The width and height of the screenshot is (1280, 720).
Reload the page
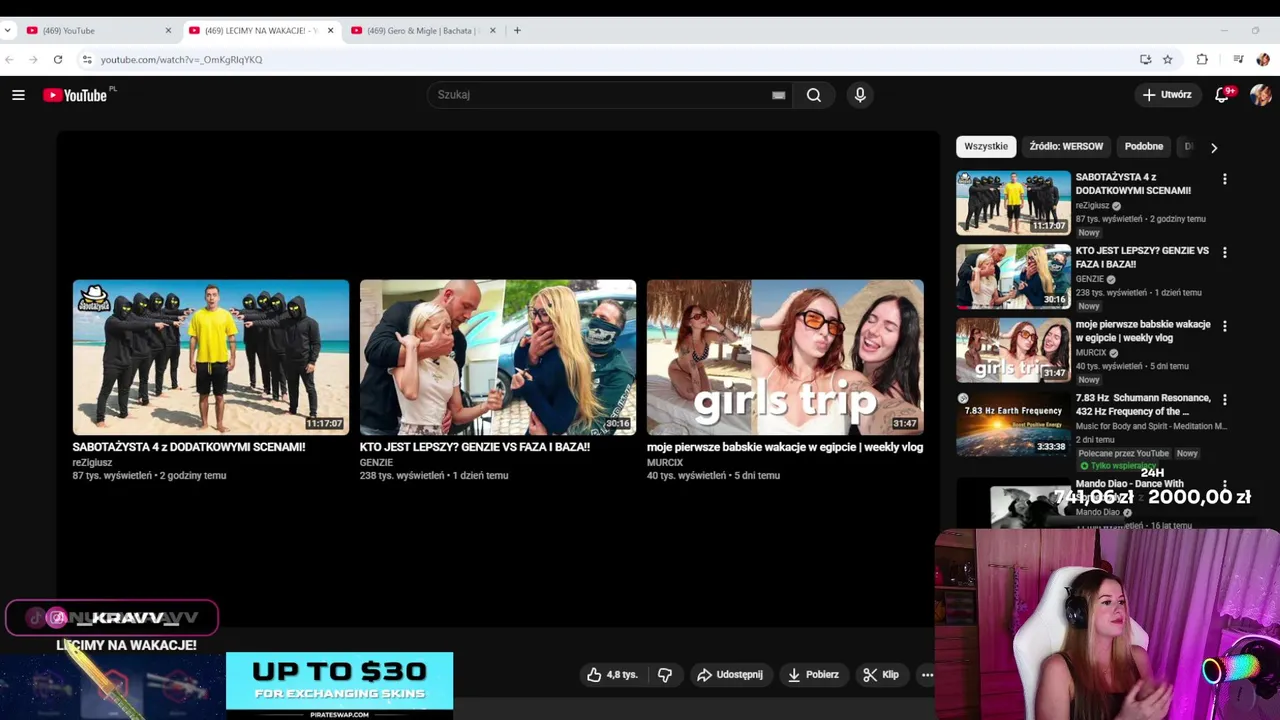tap(58, 59)
